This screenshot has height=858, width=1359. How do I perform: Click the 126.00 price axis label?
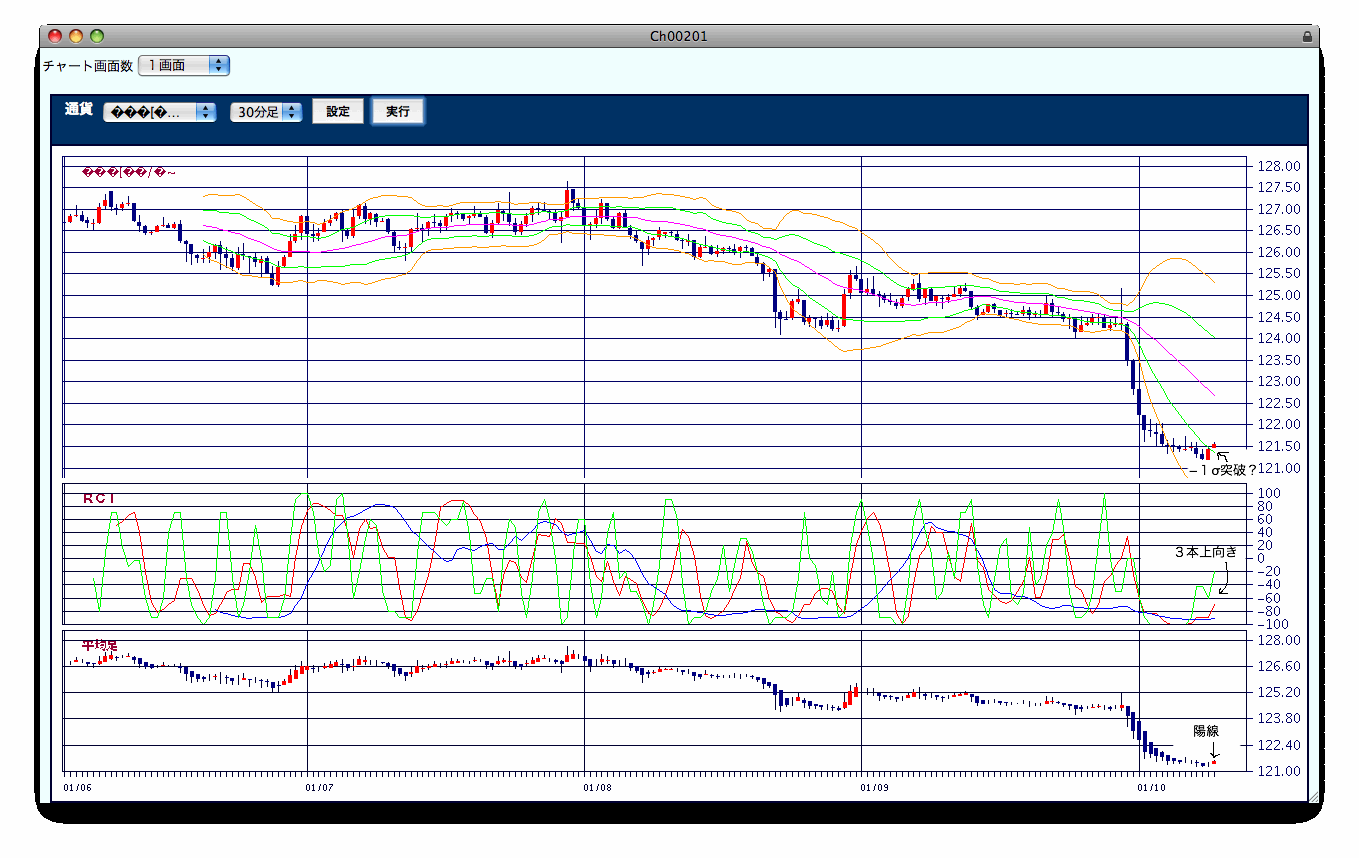[x=1279, y=253]
